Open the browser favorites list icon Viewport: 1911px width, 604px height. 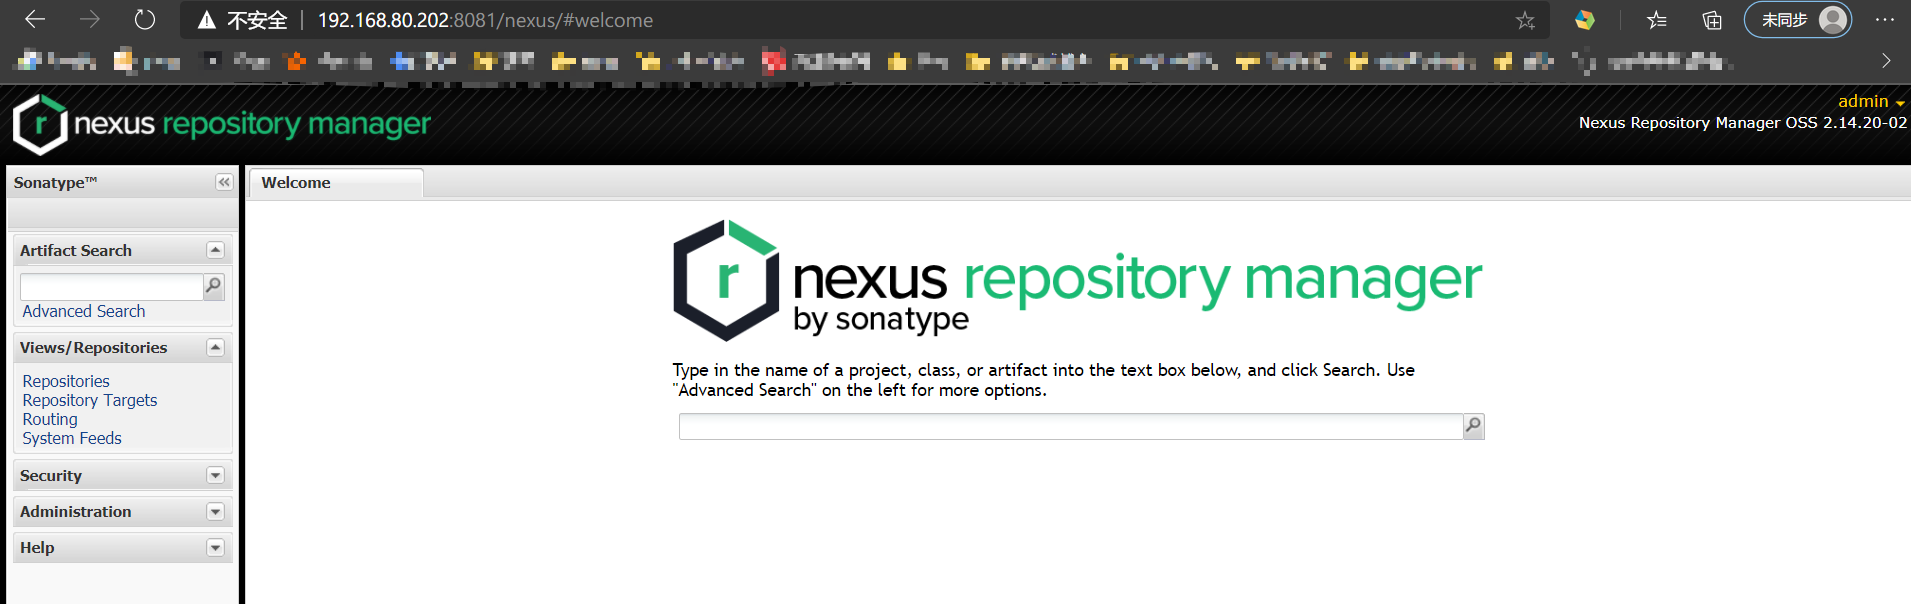pyautogui.click(x=1657, y=20)
